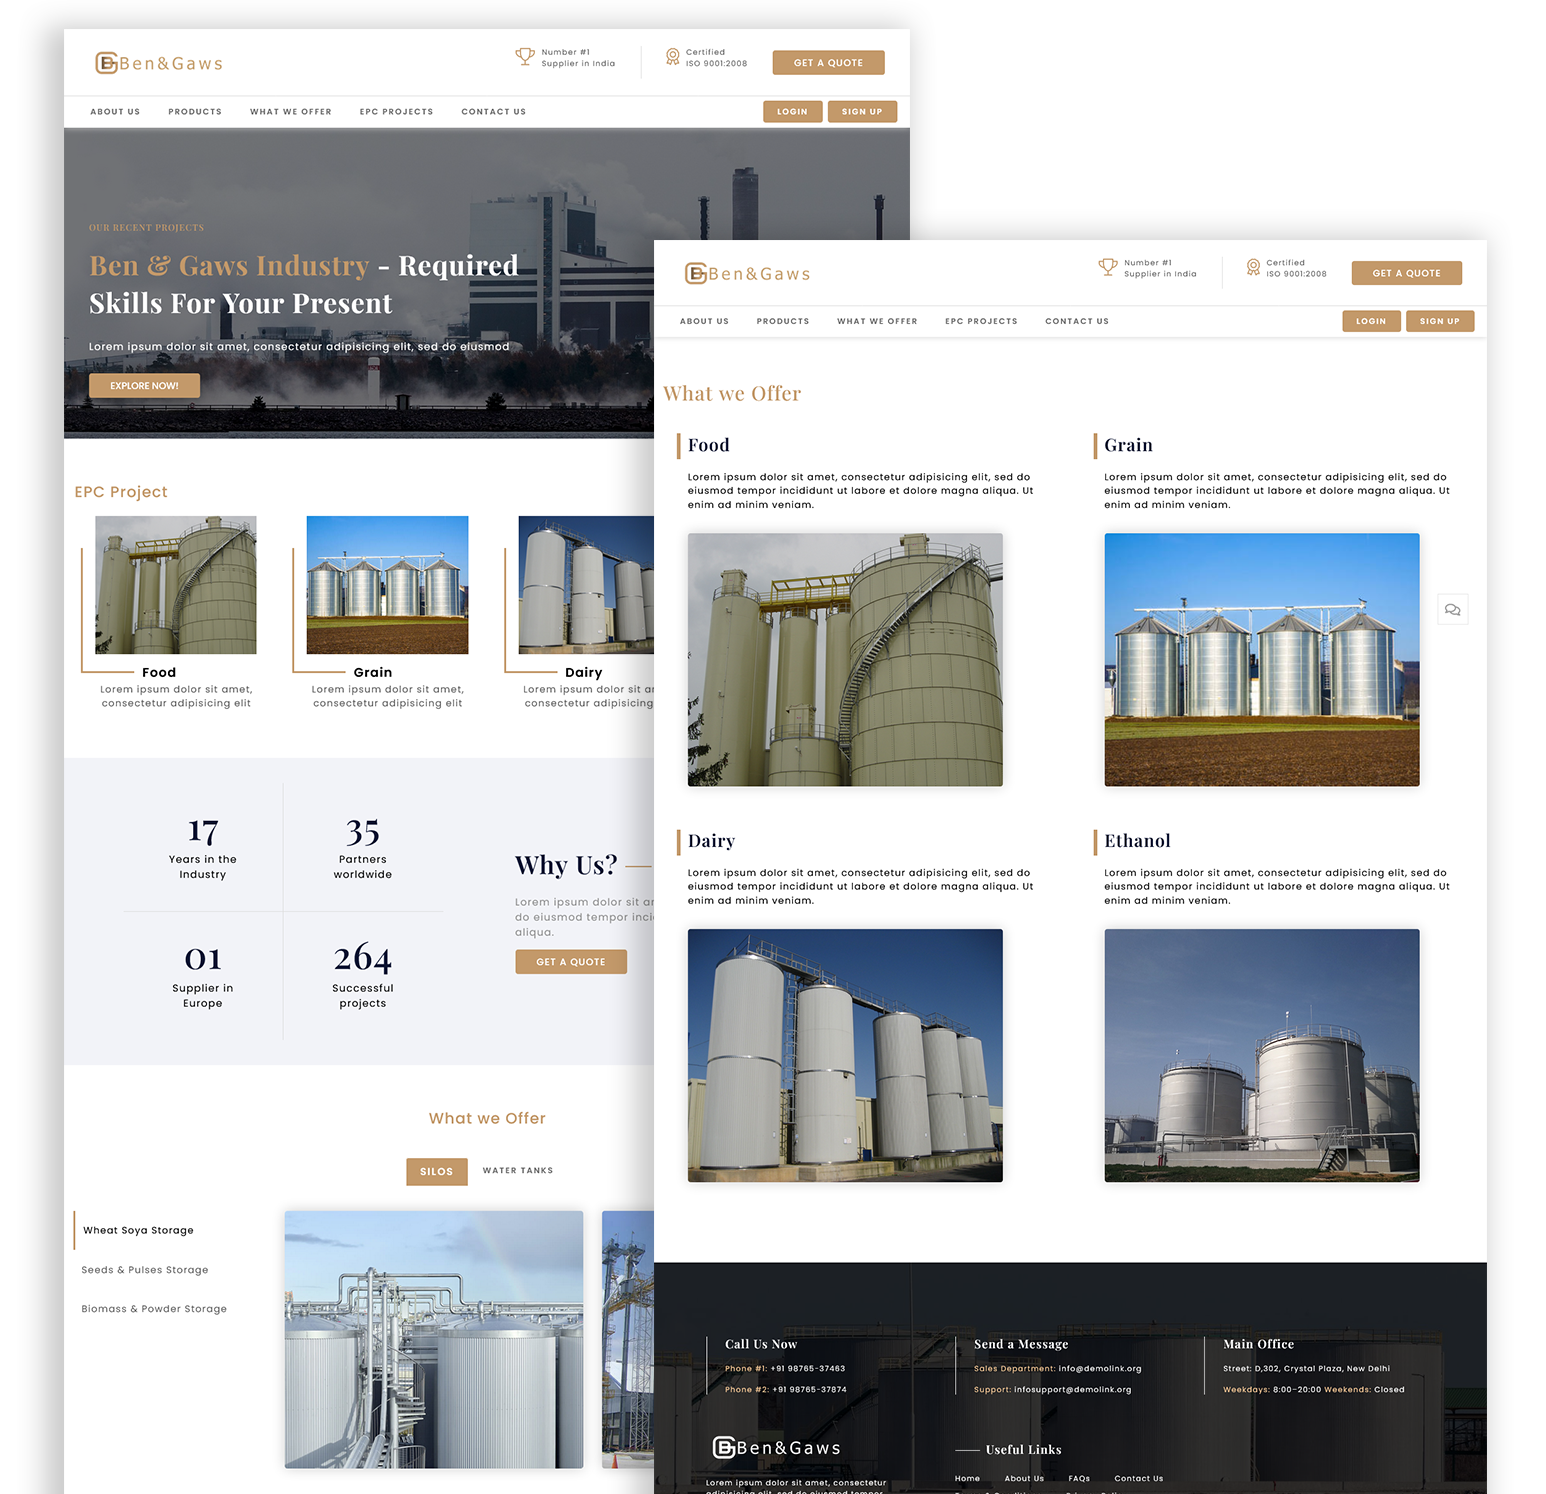
Task: Switch to the WATER TANKS tab
Action: (517, 1171)
